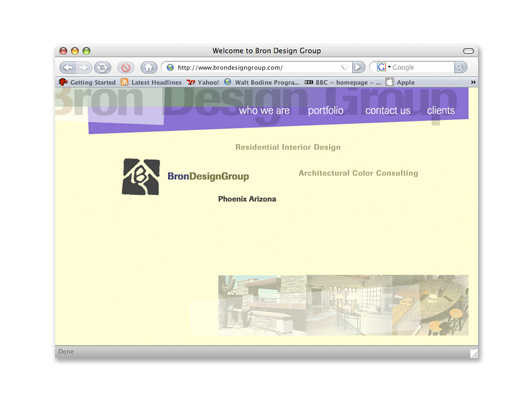
Task: Go back with the Back arrow button
Action: coord(67,68)
